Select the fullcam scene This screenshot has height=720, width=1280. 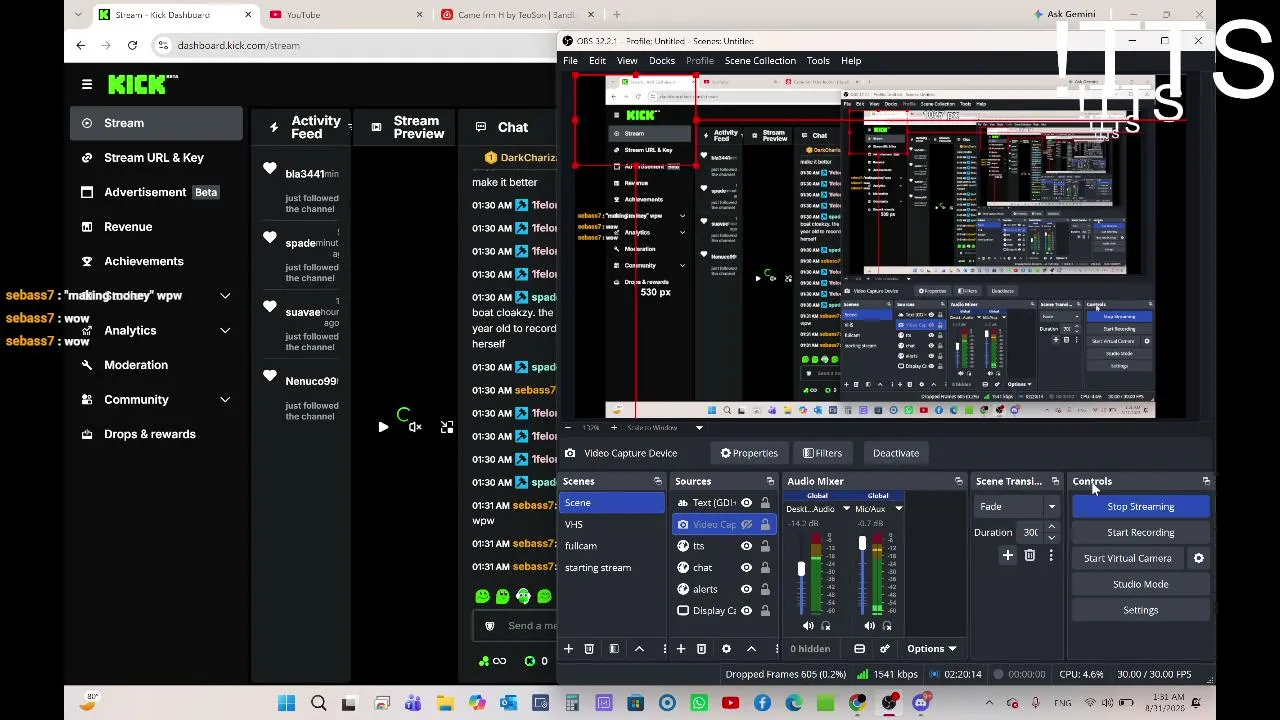tap(611, 546)
